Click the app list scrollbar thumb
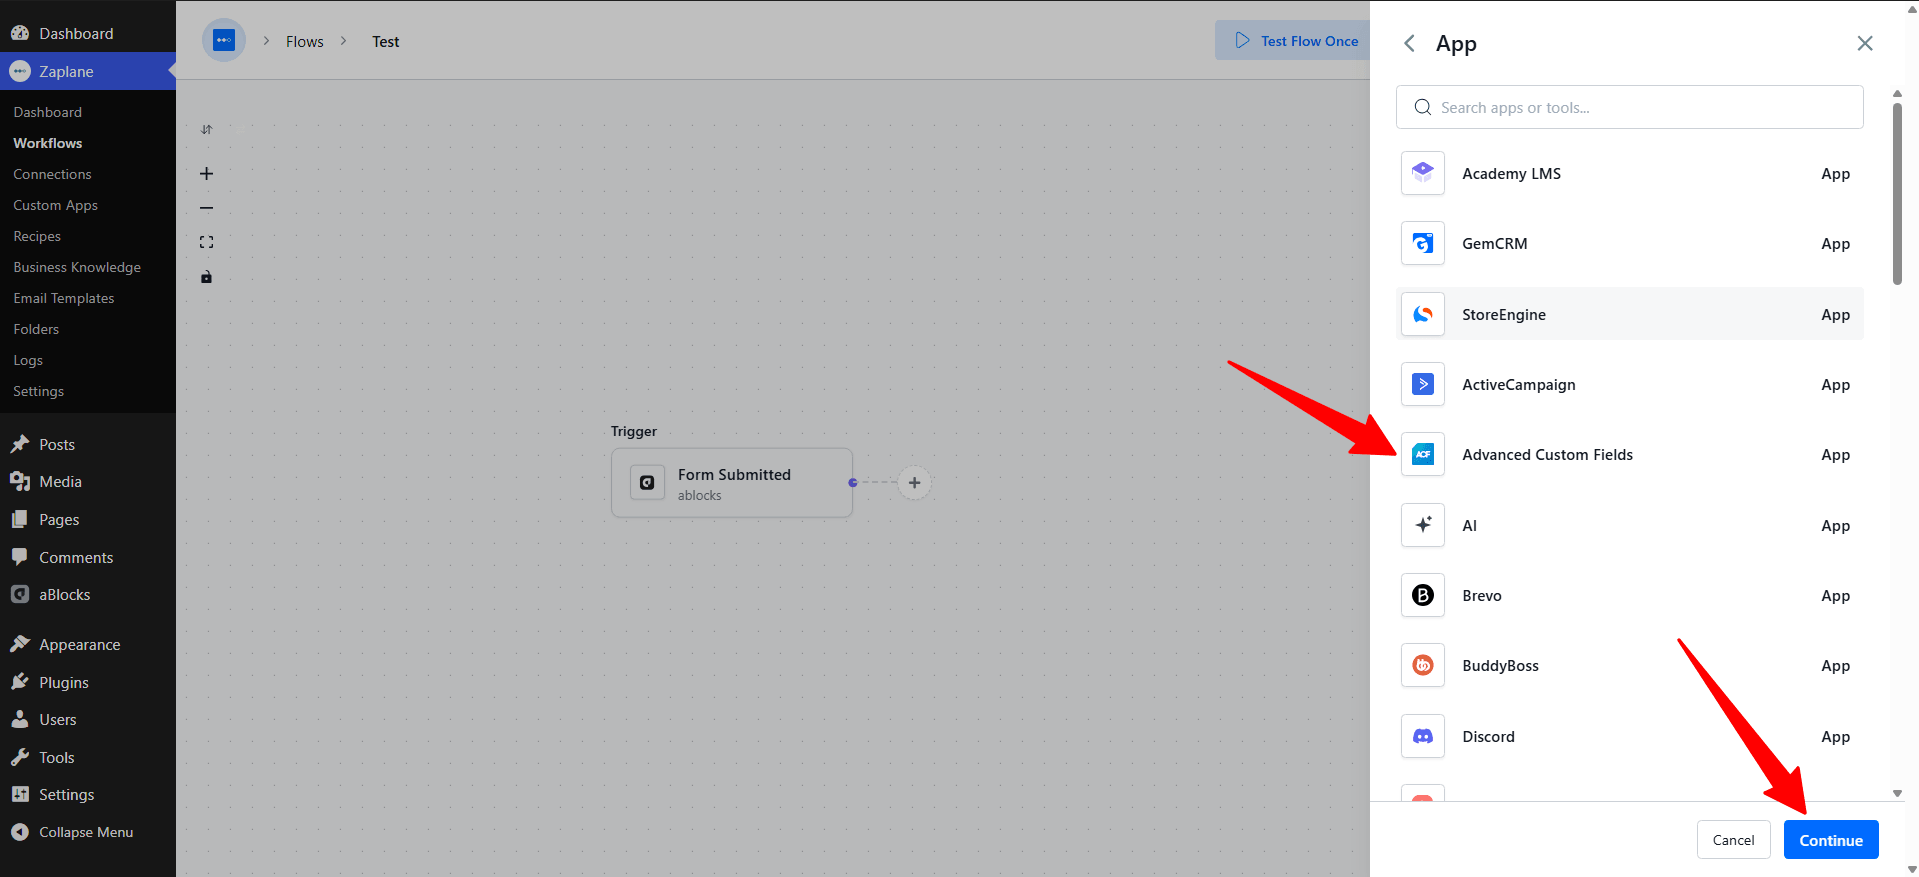Image resolution: width=1919 pixels, height=877 pixels. tap(1897, 193)
